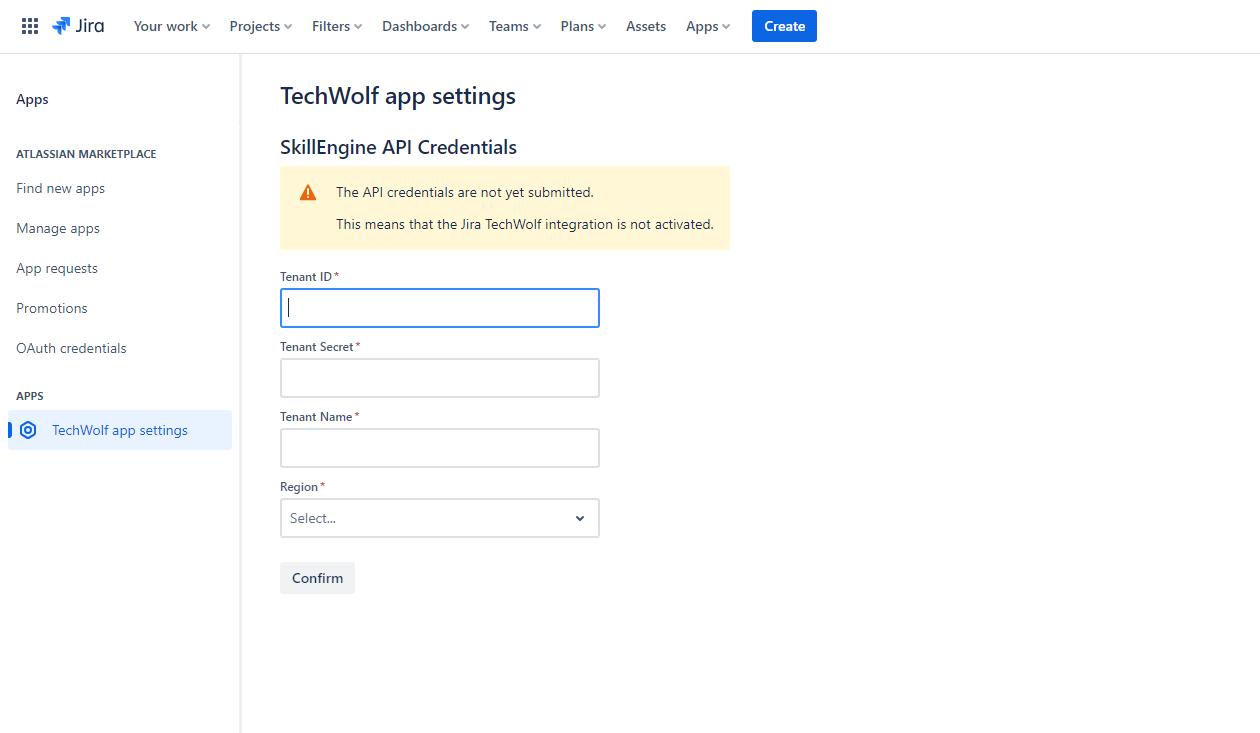Click the Tenant Secret input field
Image resolution: width=1260 pixels, height=733 pixels.
[439, 378]
